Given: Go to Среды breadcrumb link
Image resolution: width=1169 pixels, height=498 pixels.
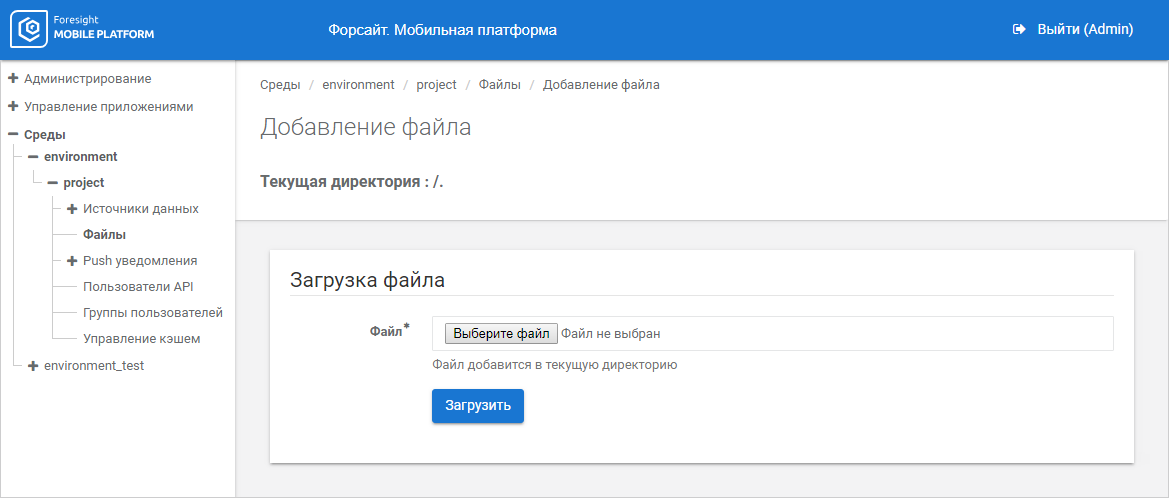Looking at the screenshot, I should pos(280,85).
